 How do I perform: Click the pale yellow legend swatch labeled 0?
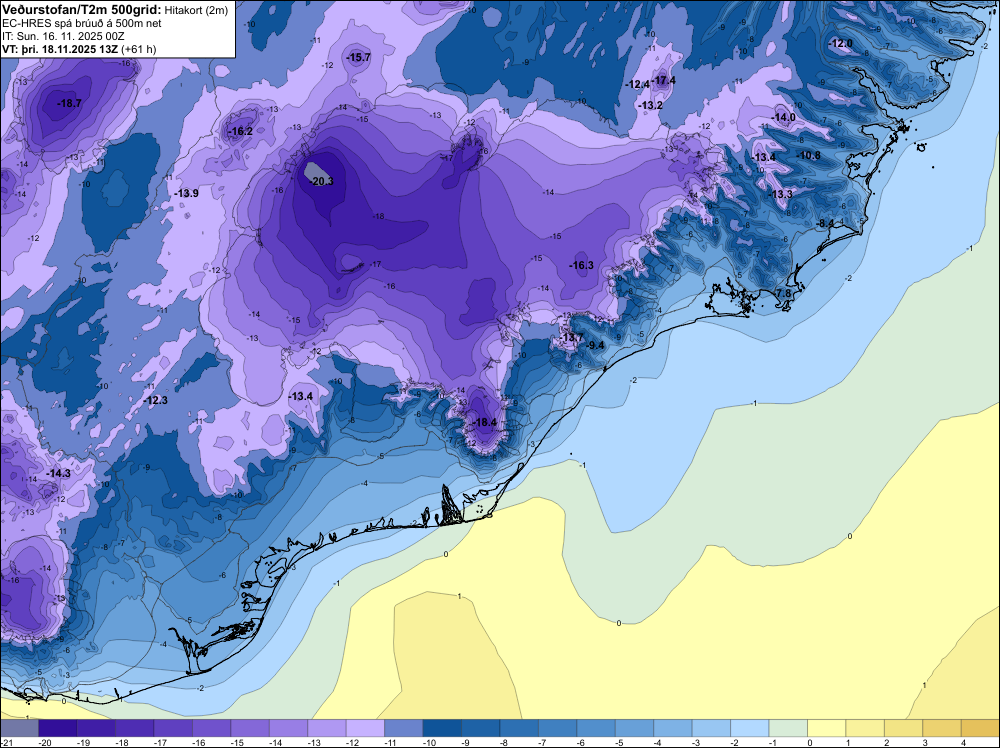(827, 729)
